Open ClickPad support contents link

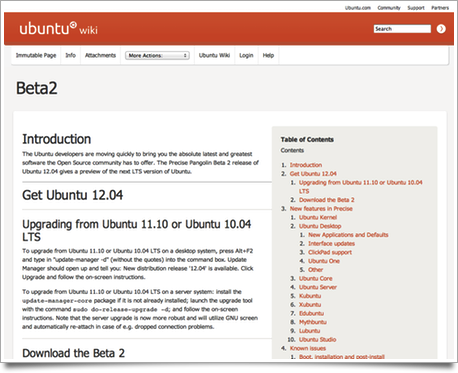[x=330, y=252]
